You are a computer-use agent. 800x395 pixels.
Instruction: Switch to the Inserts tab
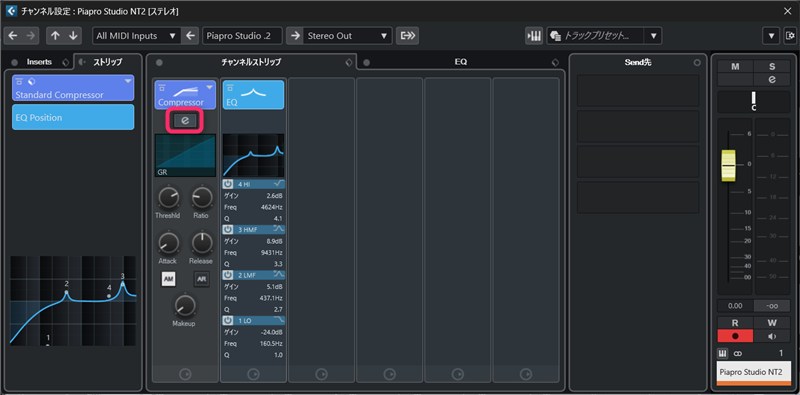pos(39,62)
